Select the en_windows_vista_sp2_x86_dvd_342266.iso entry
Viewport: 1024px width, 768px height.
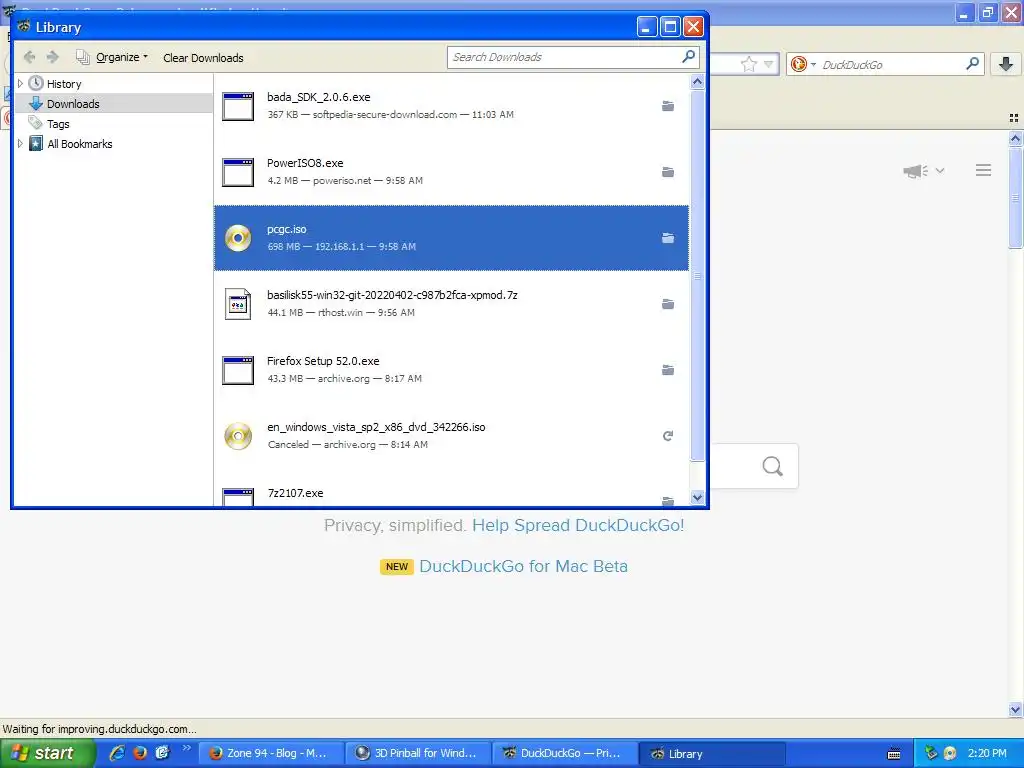(451, 436)
